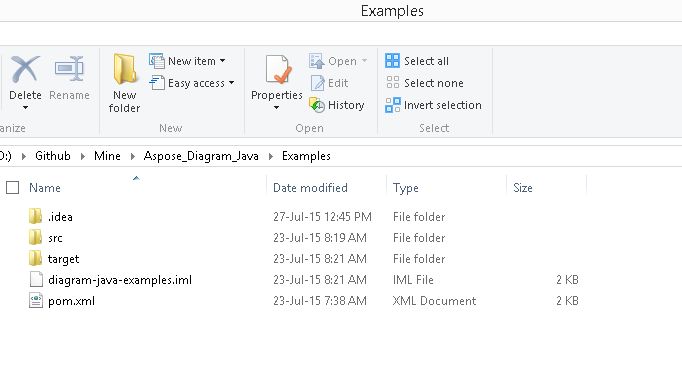Click the Select none label
Image resolution: width=682 pixels, height=373 pixels.
(x=434, y=83)
